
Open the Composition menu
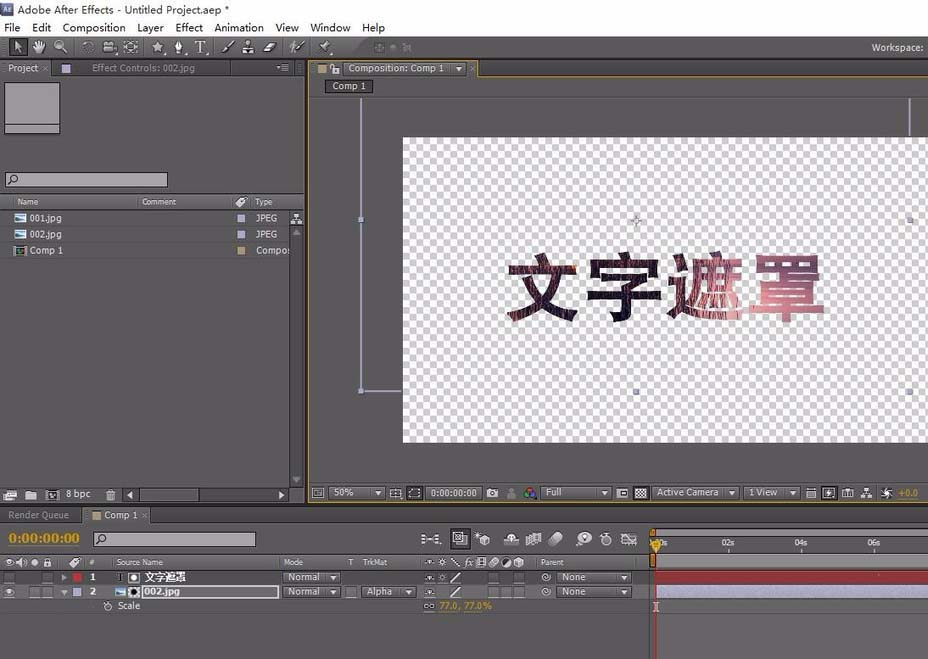[93, 27]
